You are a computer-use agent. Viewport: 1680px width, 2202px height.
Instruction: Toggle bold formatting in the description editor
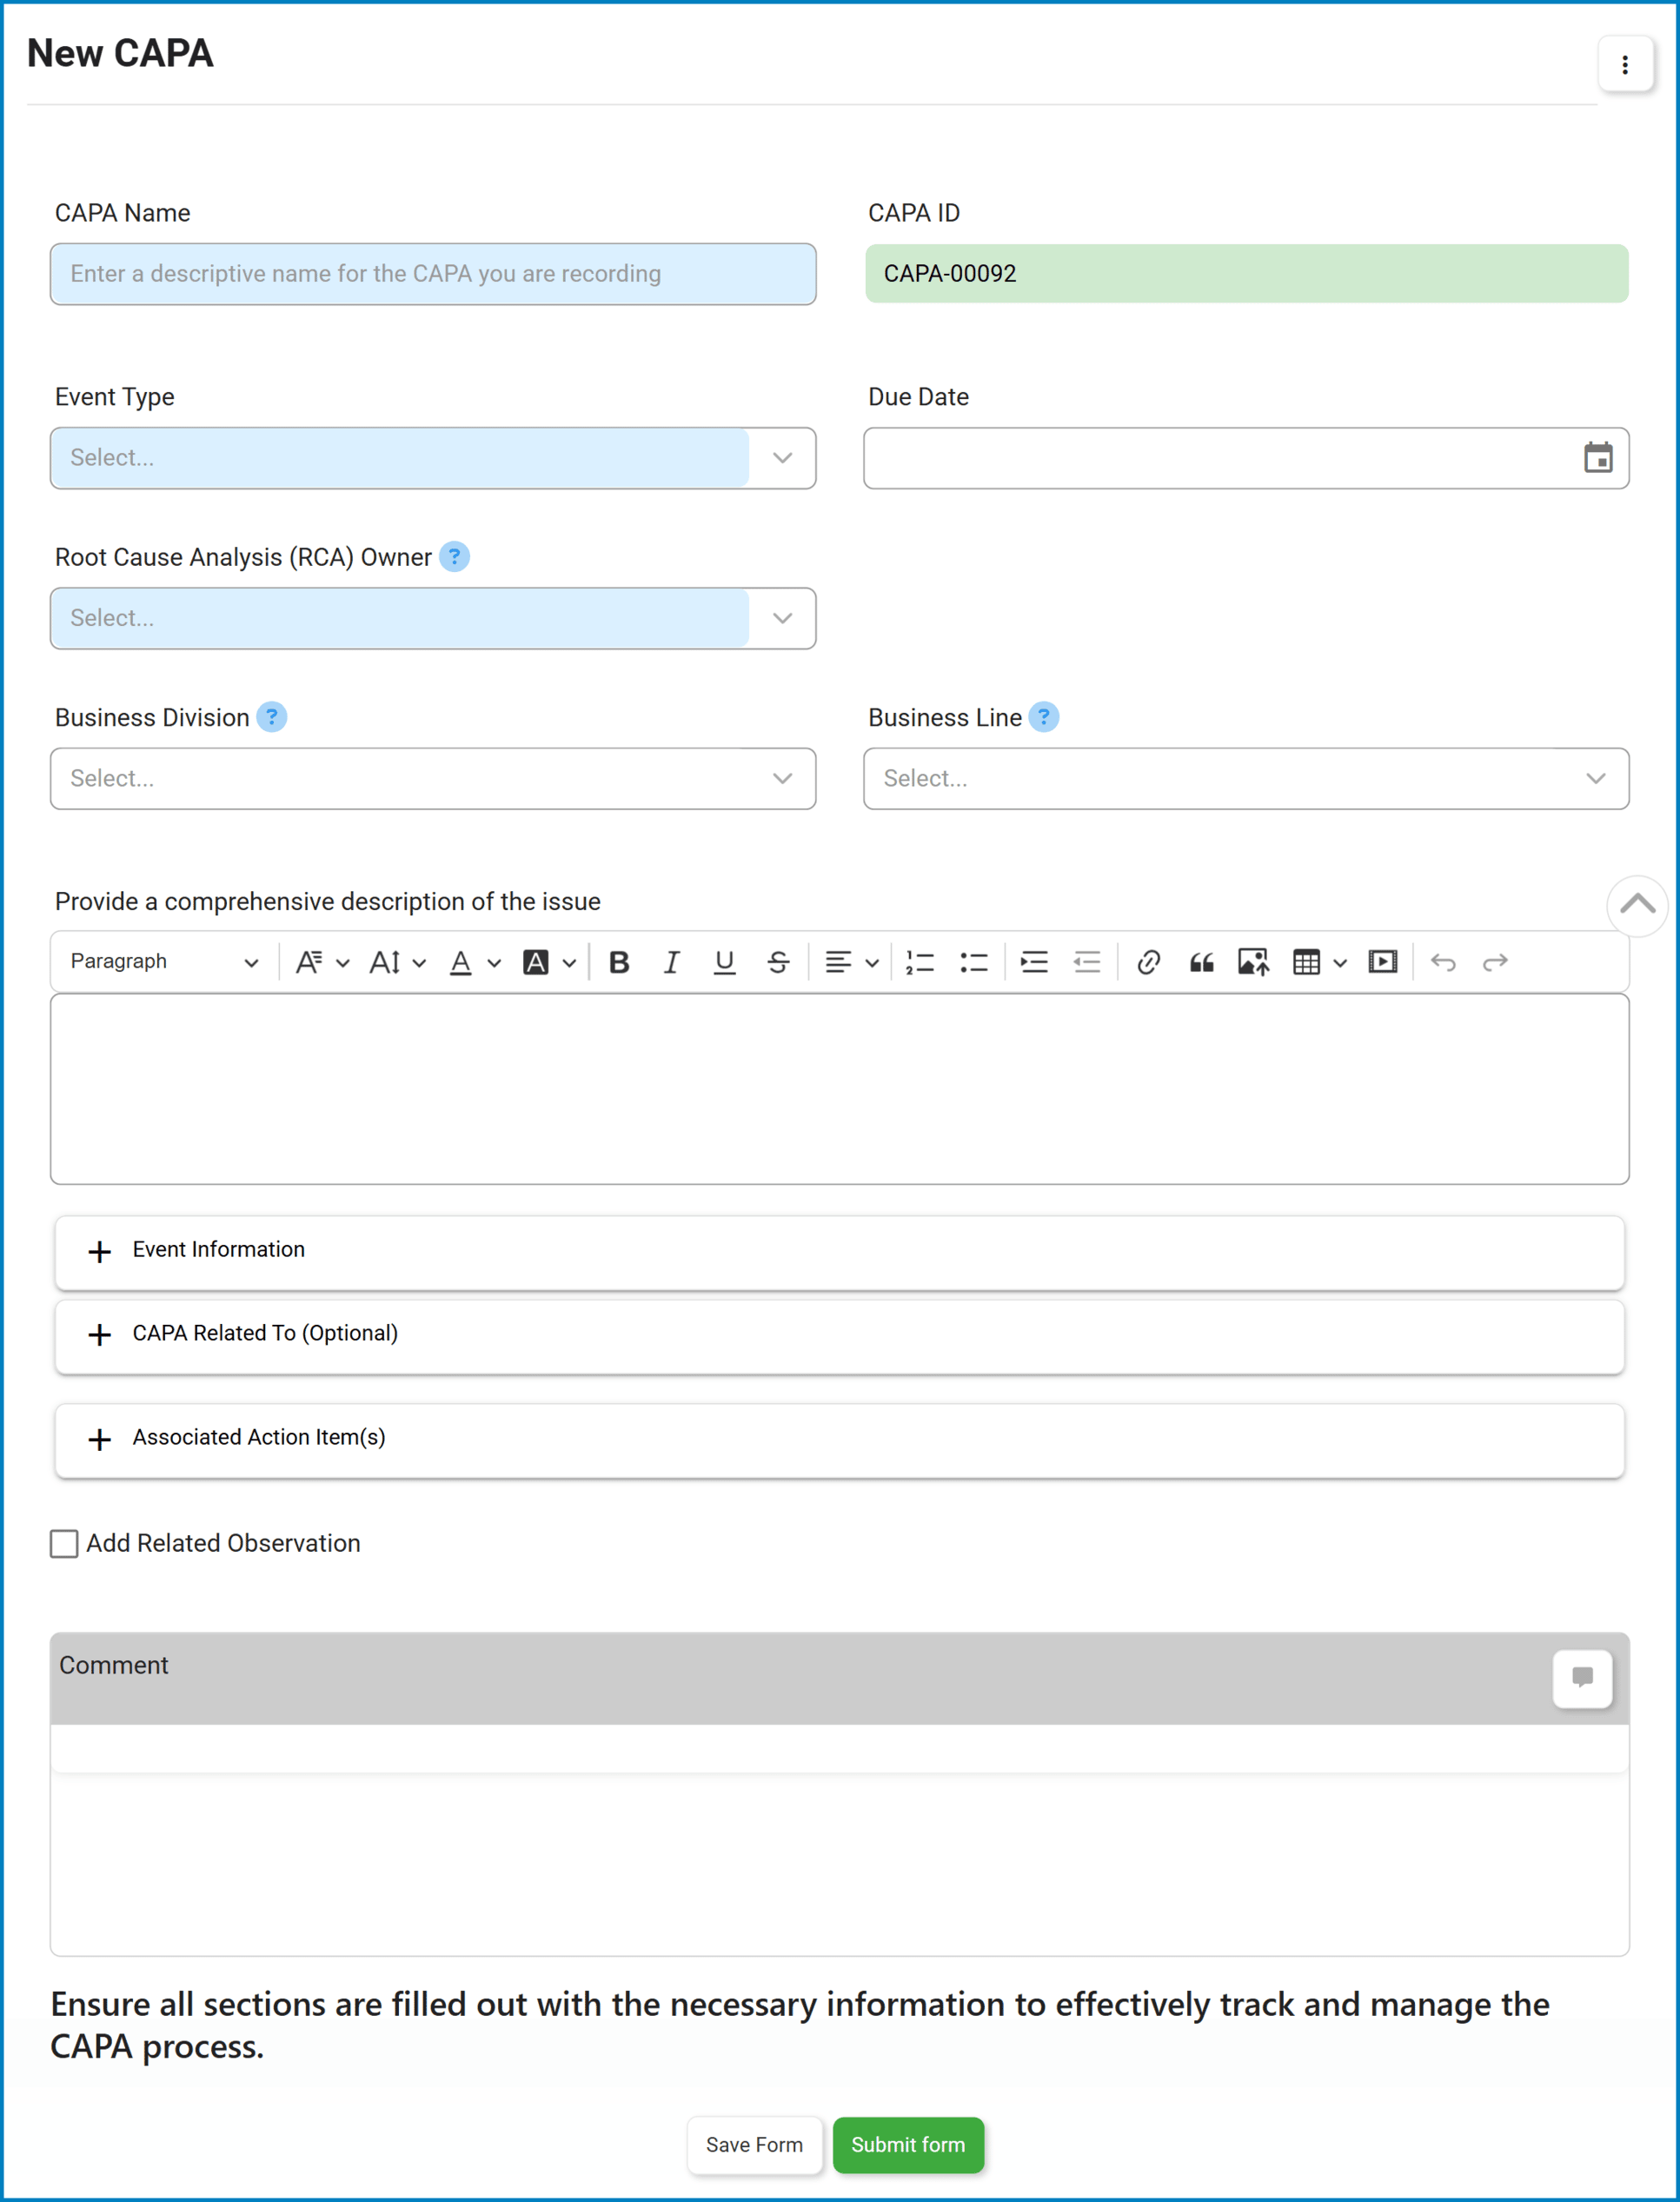(x=620, y=961)
